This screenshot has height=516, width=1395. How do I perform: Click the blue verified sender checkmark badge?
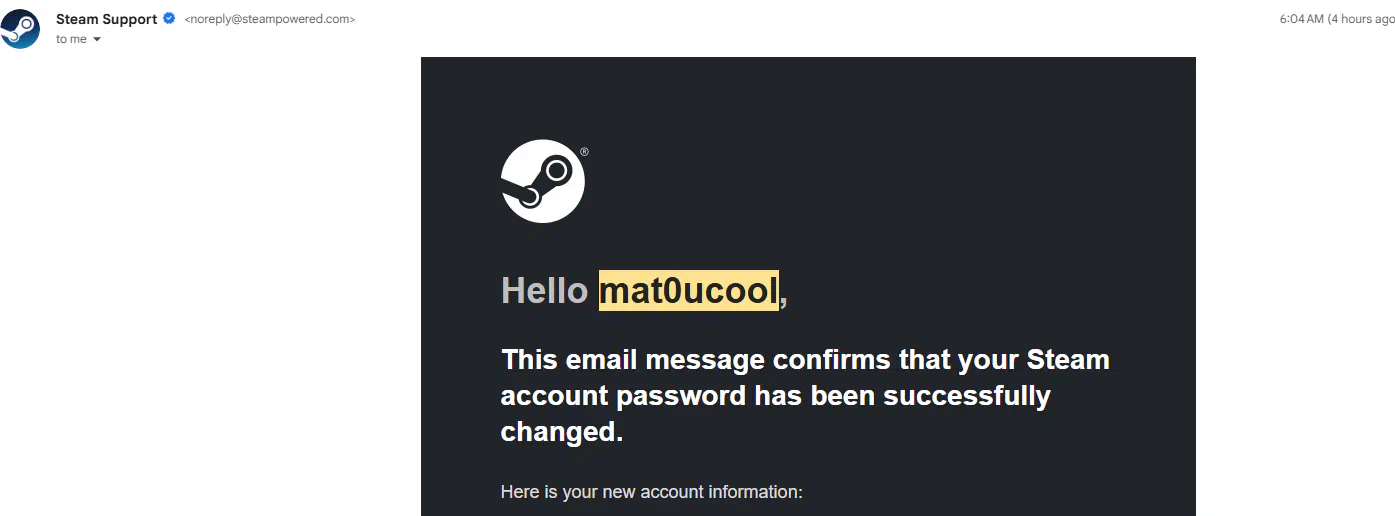[x=169, y=19]
